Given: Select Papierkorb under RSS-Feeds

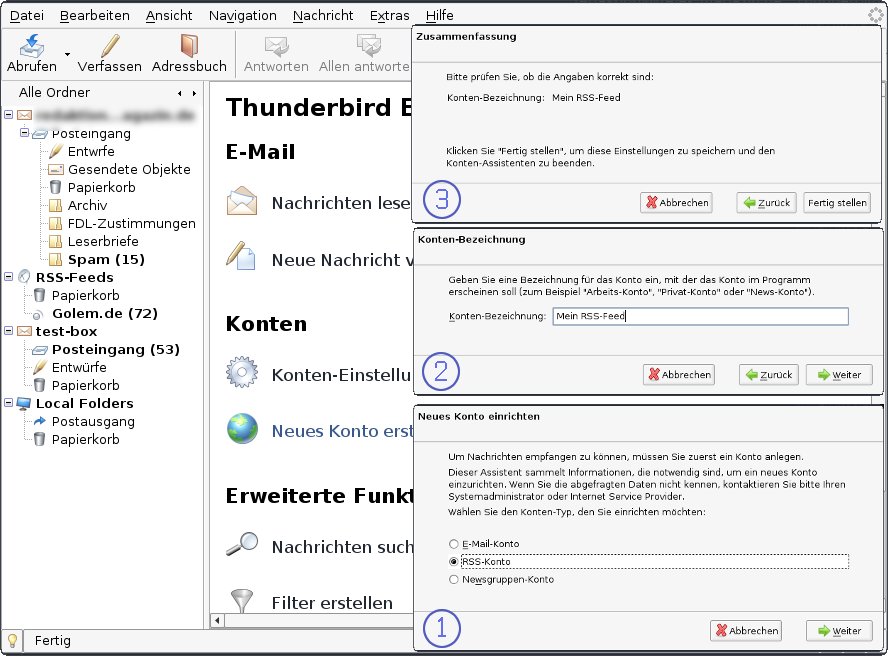Looking at the screenshot, I should point(86,295).
